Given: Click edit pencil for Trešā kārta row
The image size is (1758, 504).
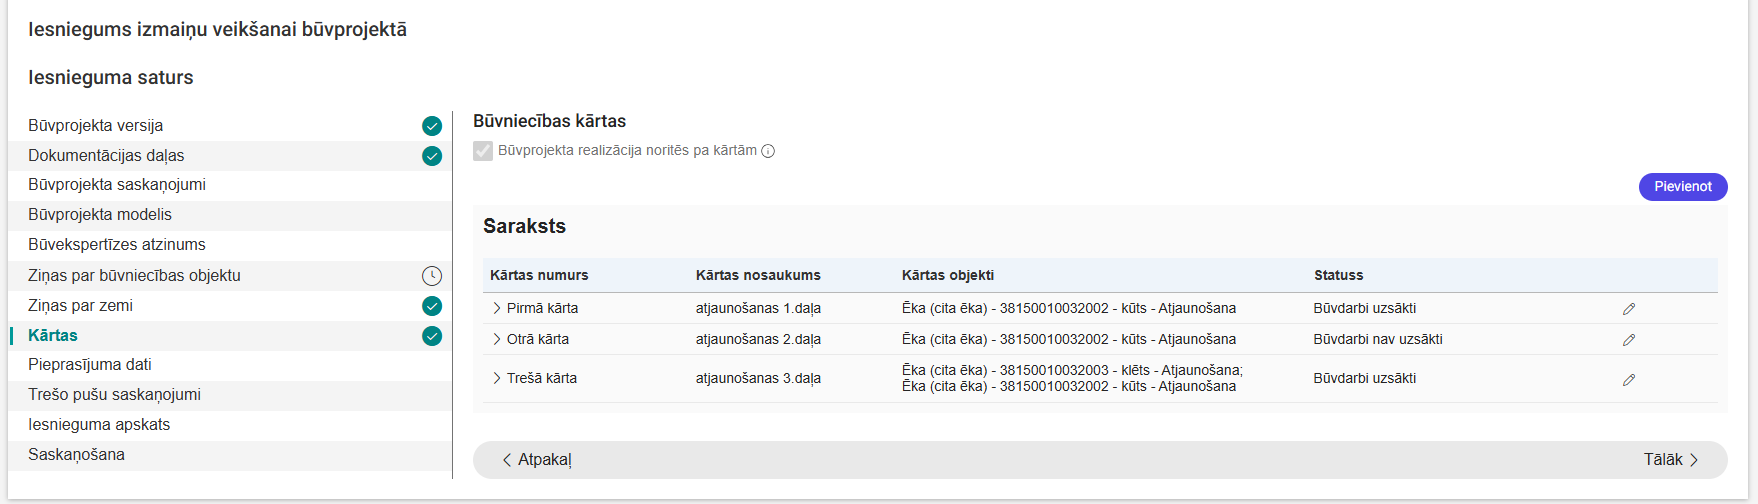Looking at the screenshot, I should point(1628,380).
